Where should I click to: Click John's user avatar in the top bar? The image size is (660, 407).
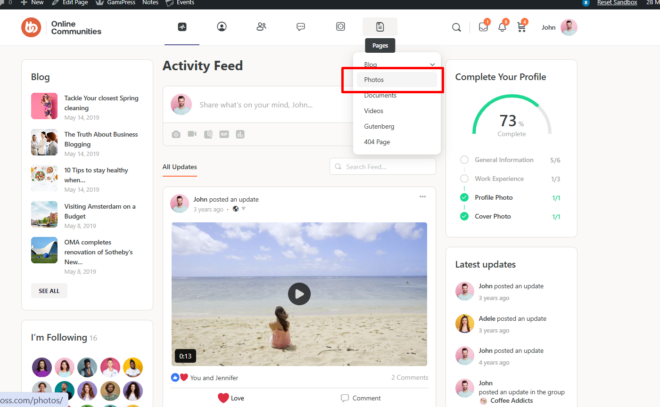[569, 27]
